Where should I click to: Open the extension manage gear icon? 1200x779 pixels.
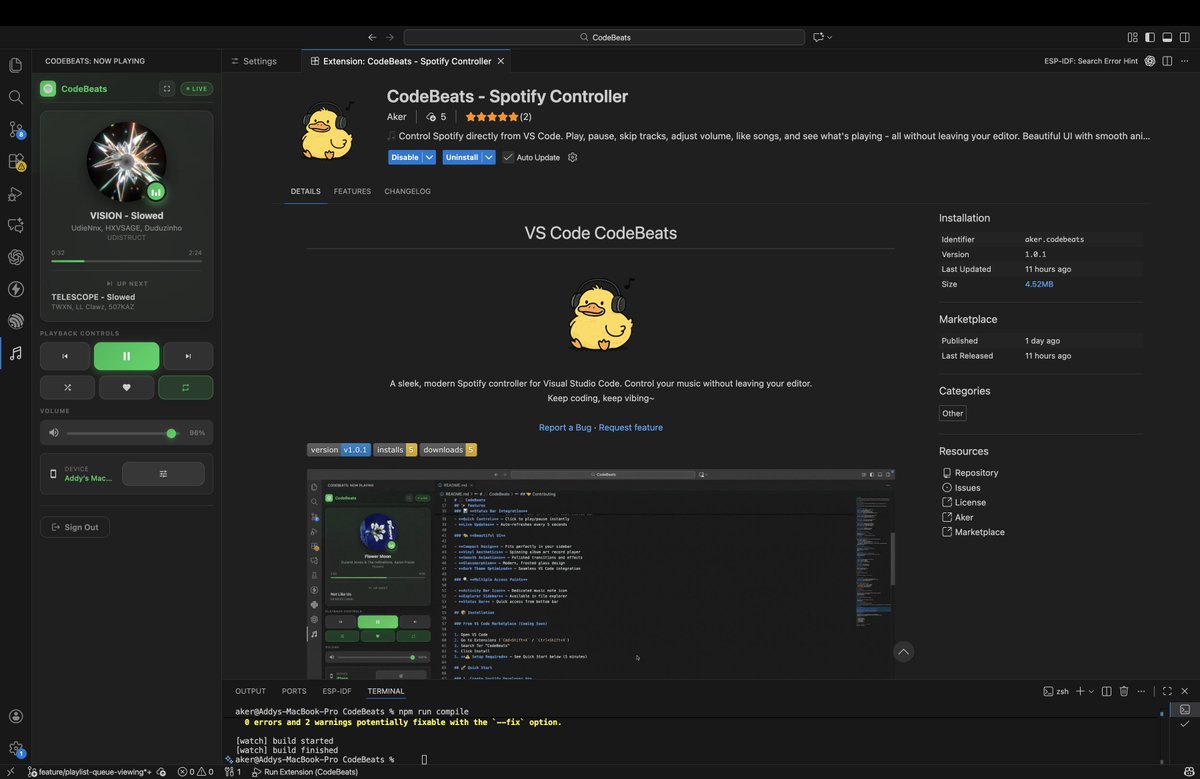tap(573, 157)
